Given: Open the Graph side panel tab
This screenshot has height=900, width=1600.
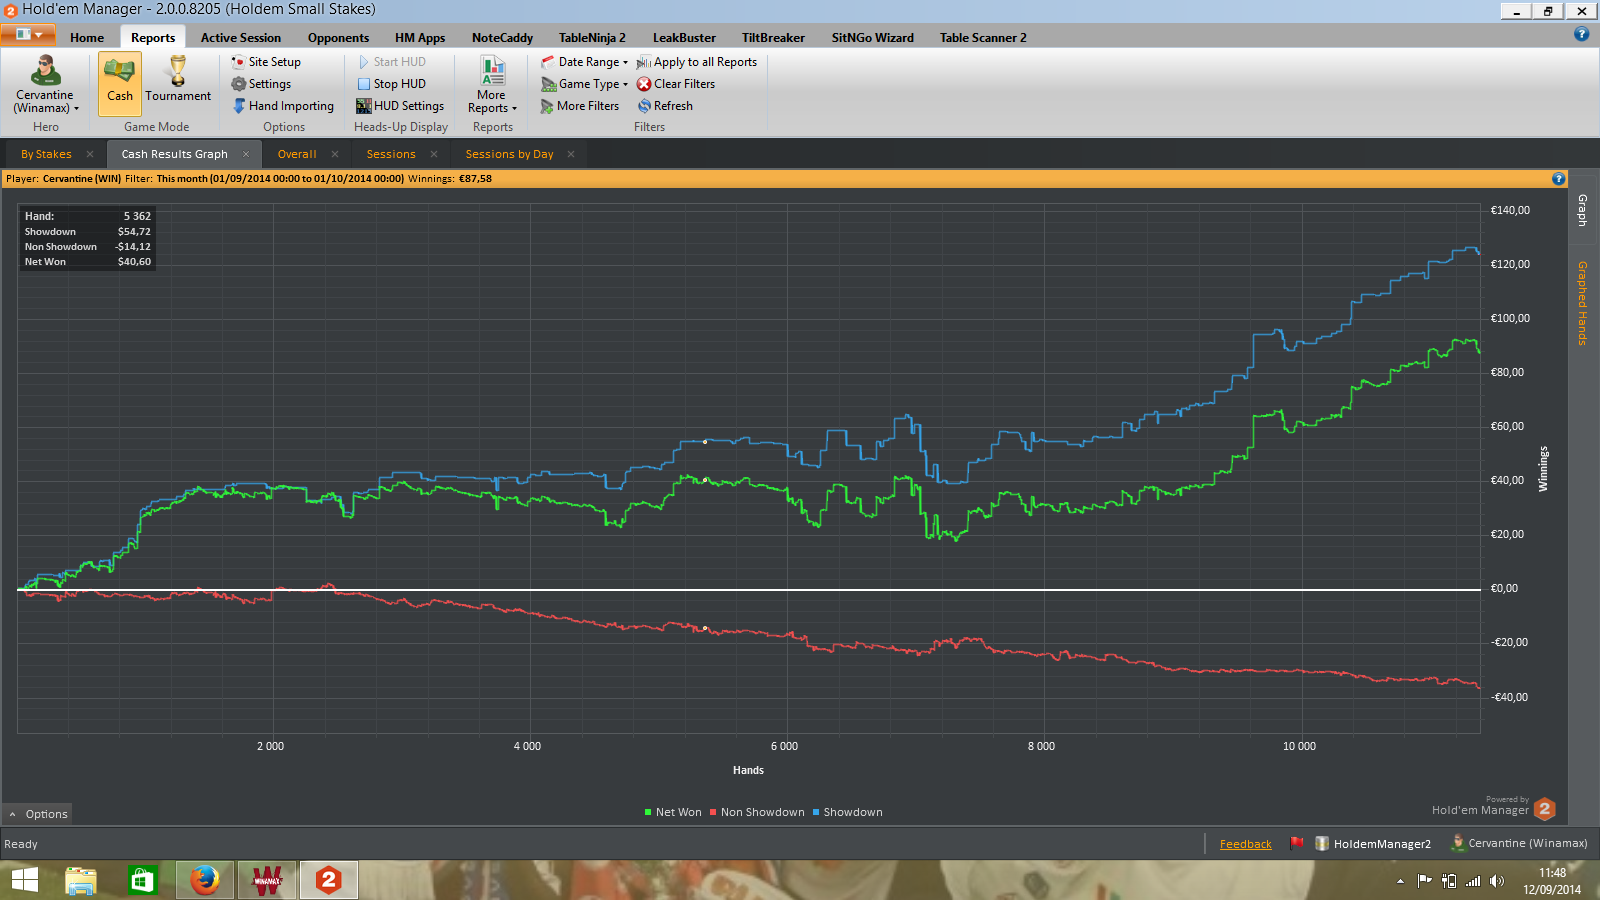Looking at the screenshot, I should (x=1582, y=210).
